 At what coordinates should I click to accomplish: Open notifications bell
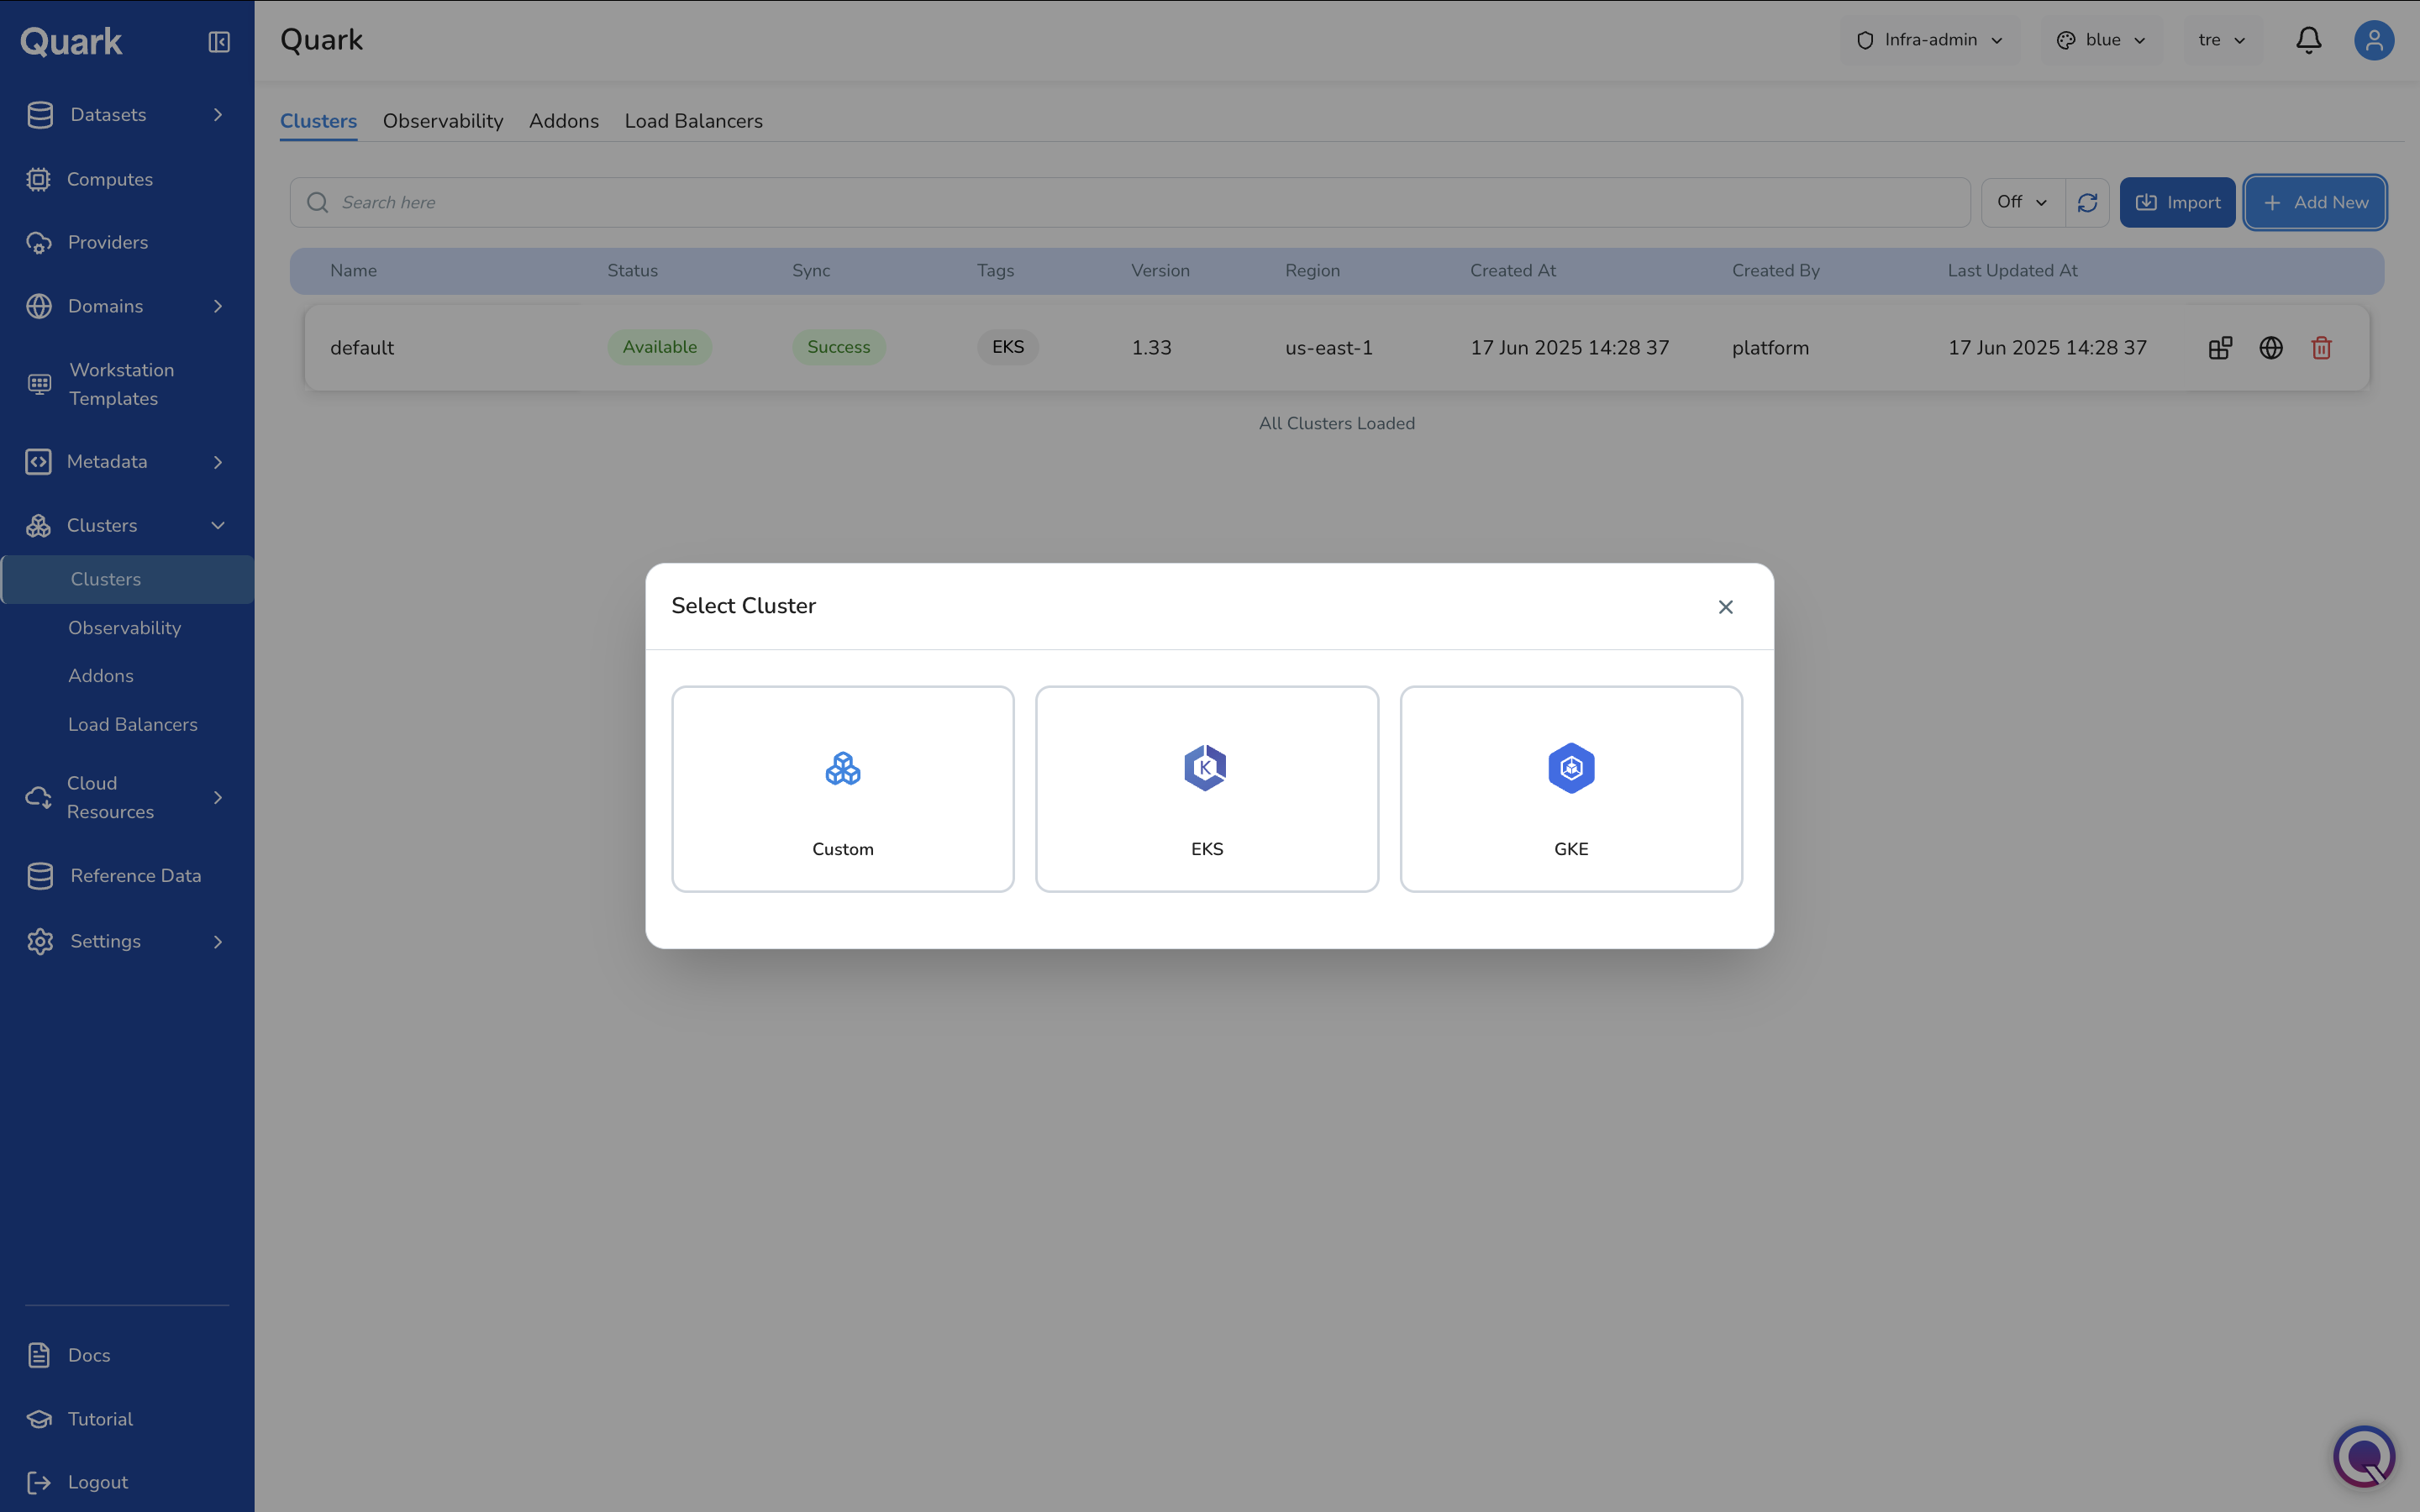pos(2308,40)
